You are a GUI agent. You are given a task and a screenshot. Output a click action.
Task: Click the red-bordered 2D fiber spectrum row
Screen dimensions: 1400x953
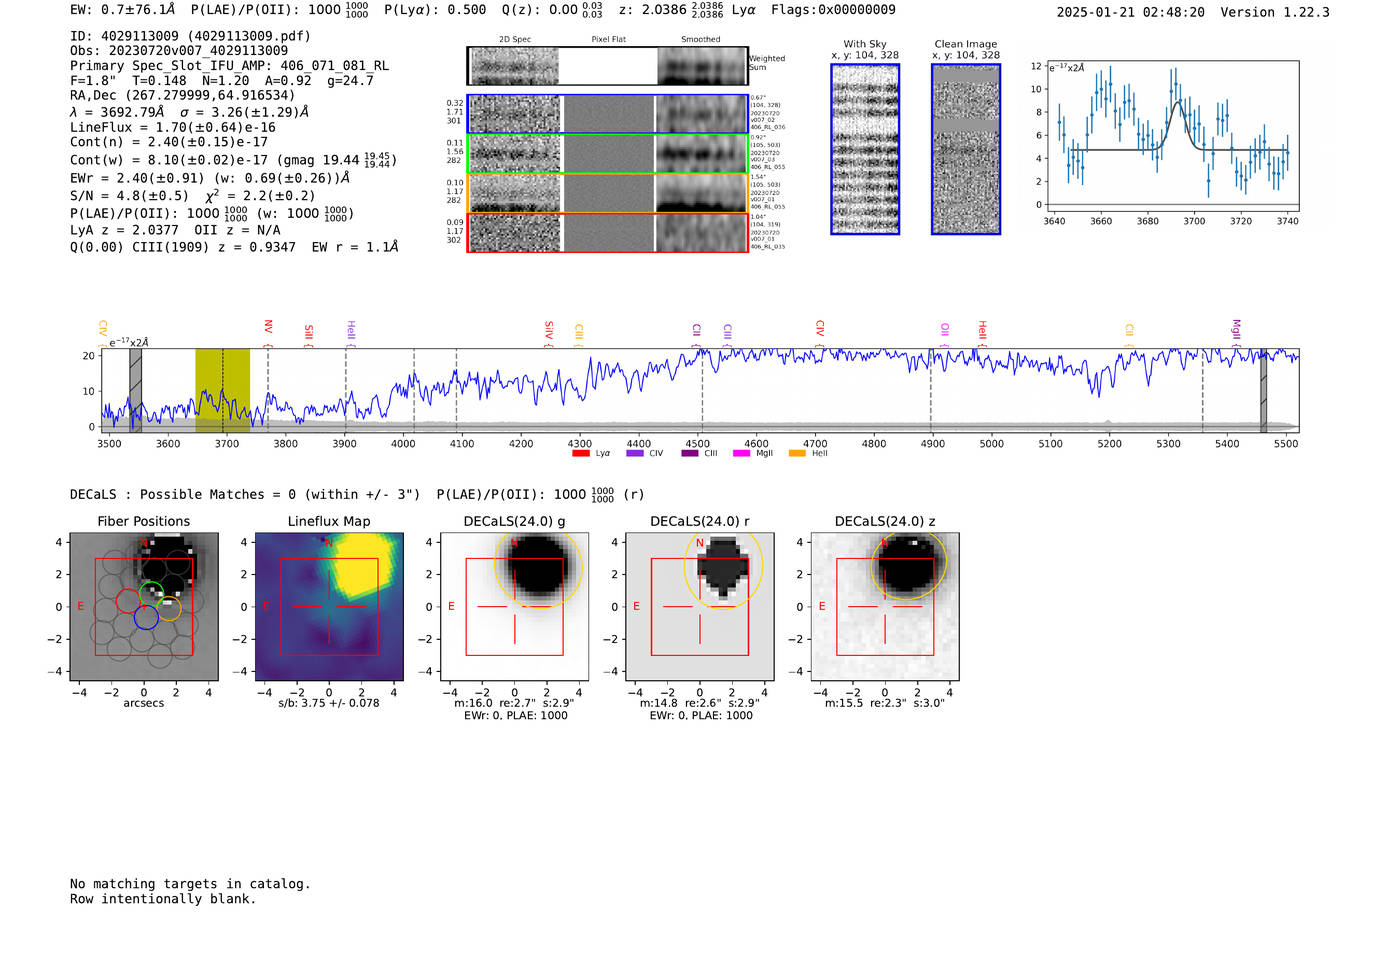pos(607,232)
